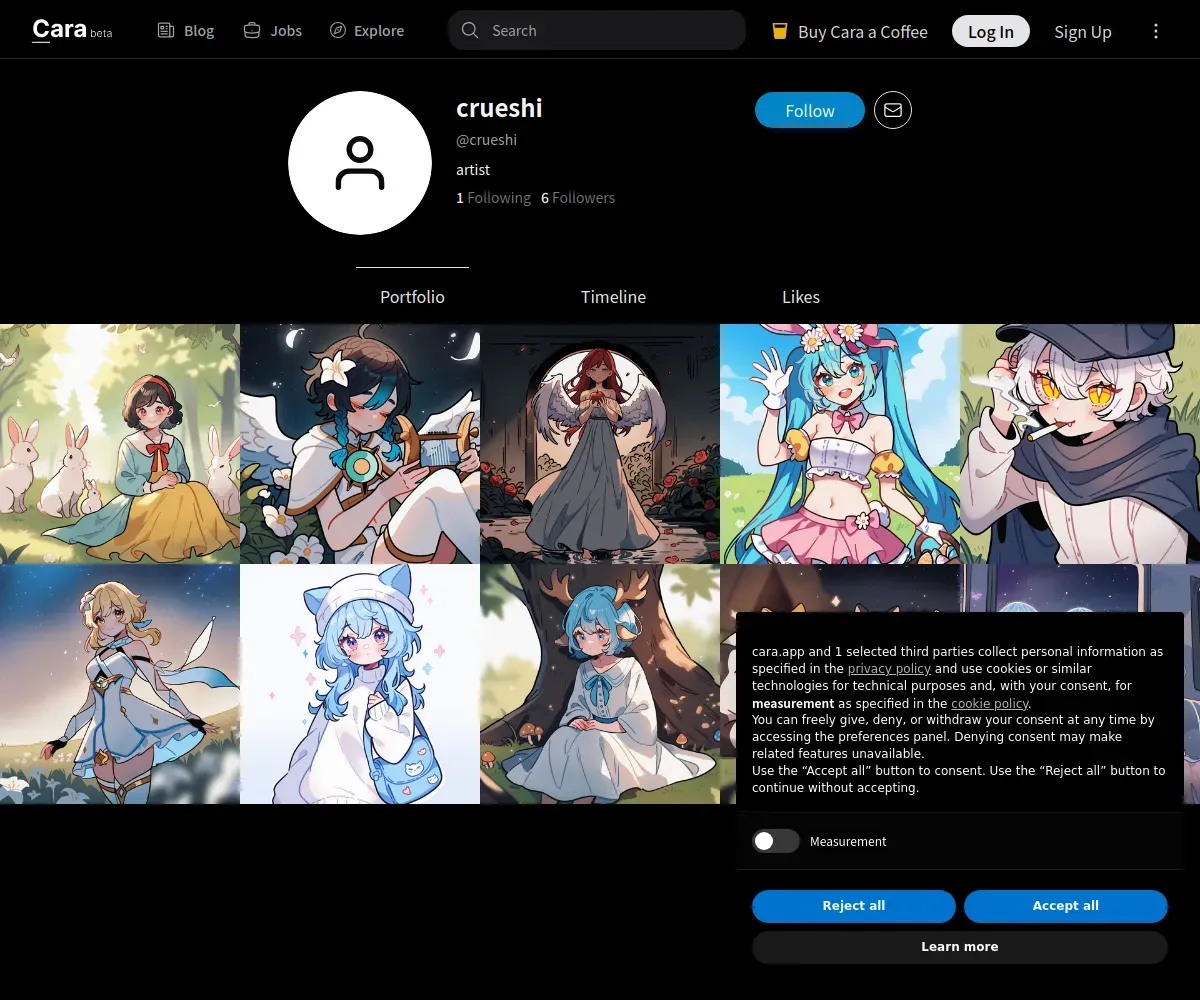
Task: Click the envelope message icon
Action: click(x=893, y=110)
